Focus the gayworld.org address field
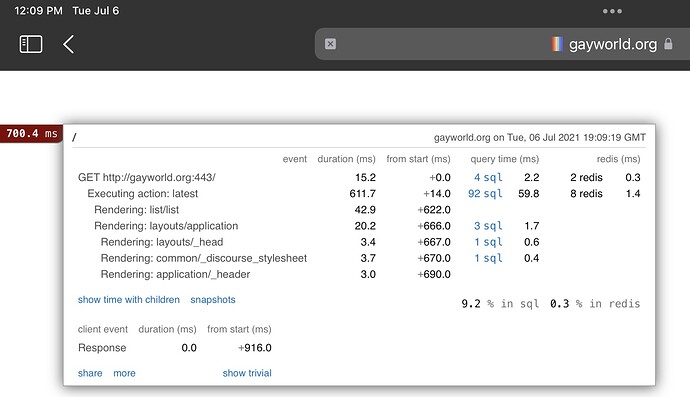The image size is (690, 397). tap(502, 44)
